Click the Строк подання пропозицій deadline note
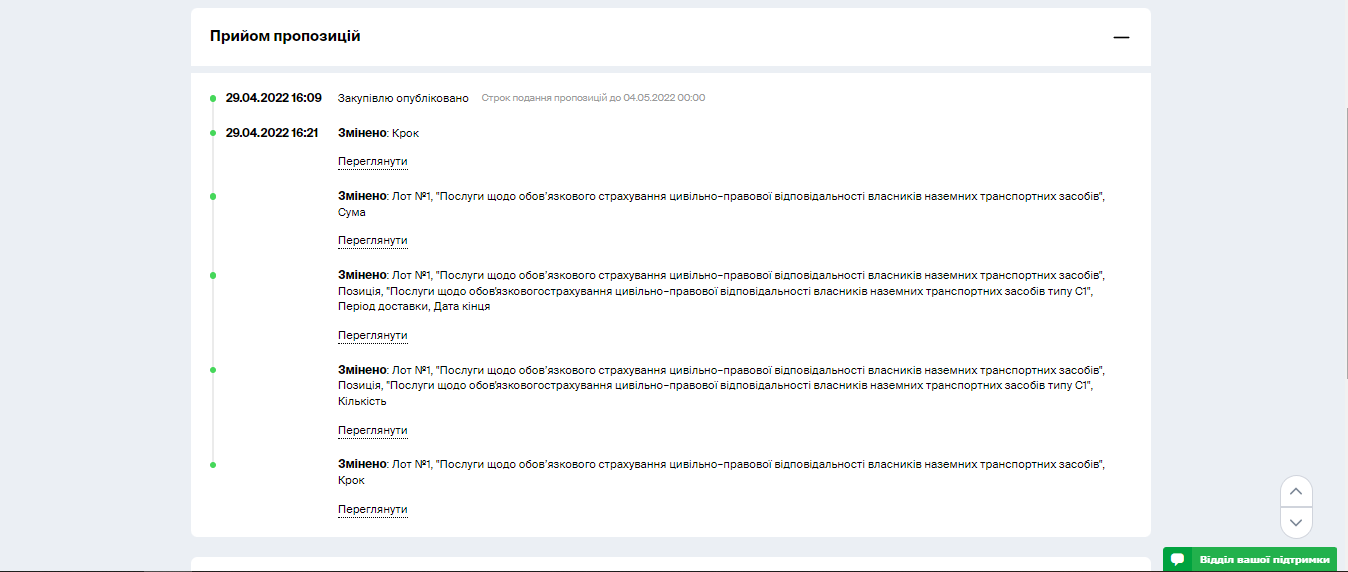The height and width of the screenshot is (572, 1348). (593, 98)
